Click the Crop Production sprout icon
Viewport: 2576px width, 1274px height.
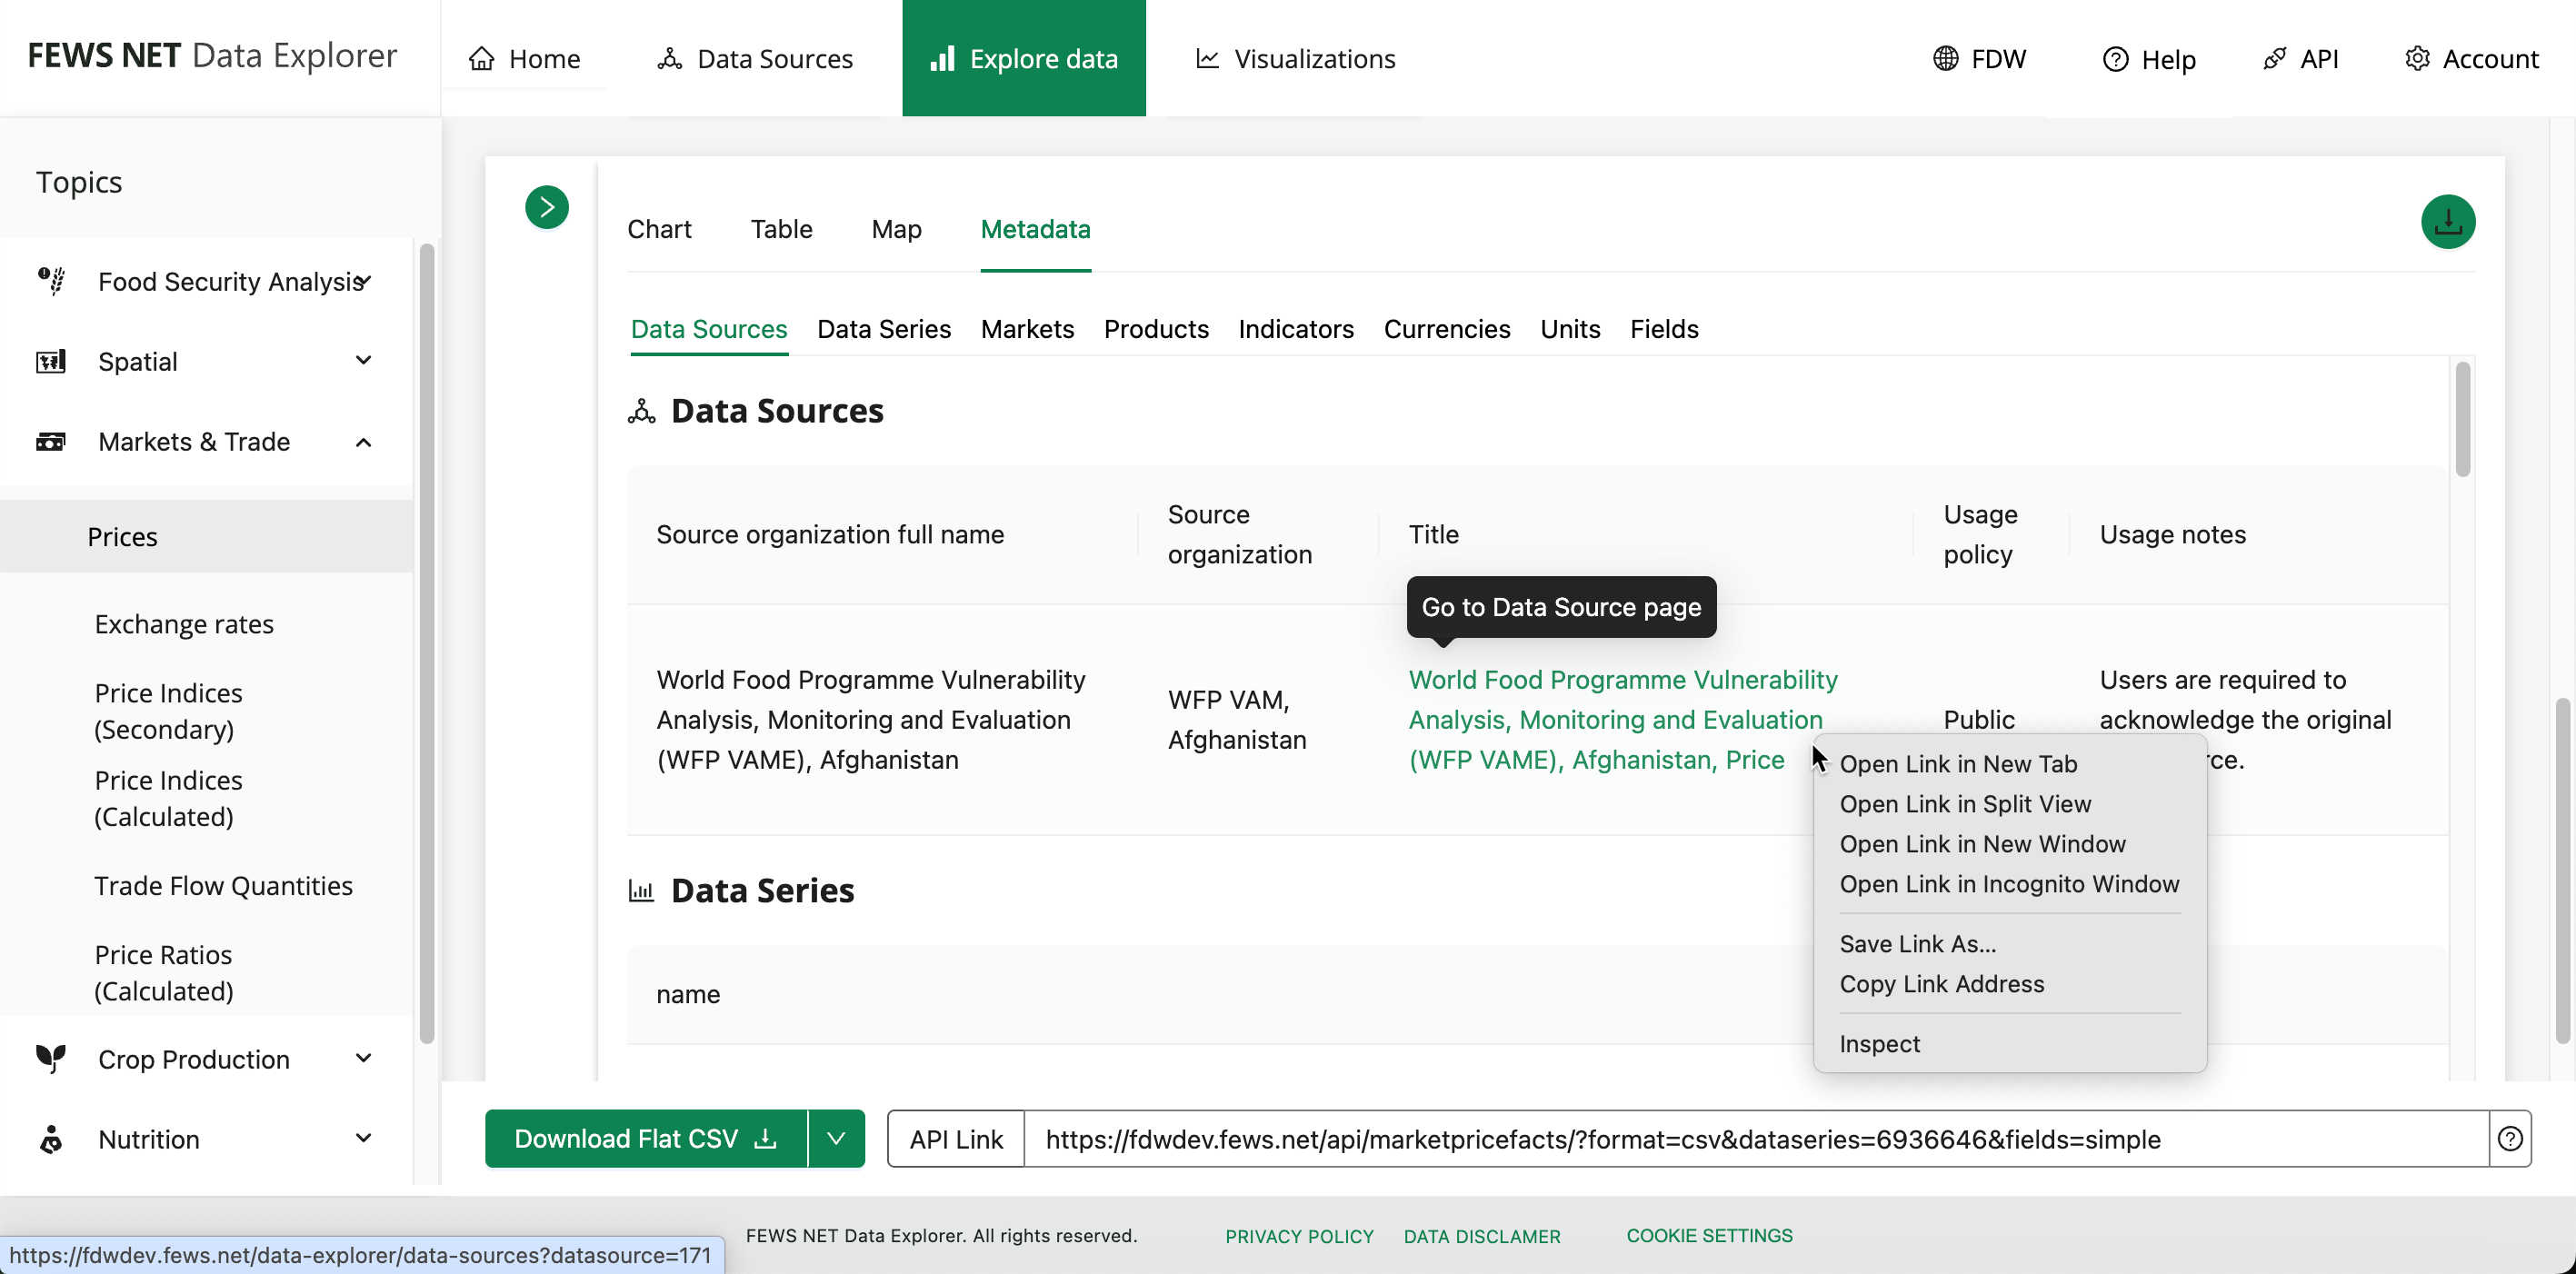pos(51,1058)
